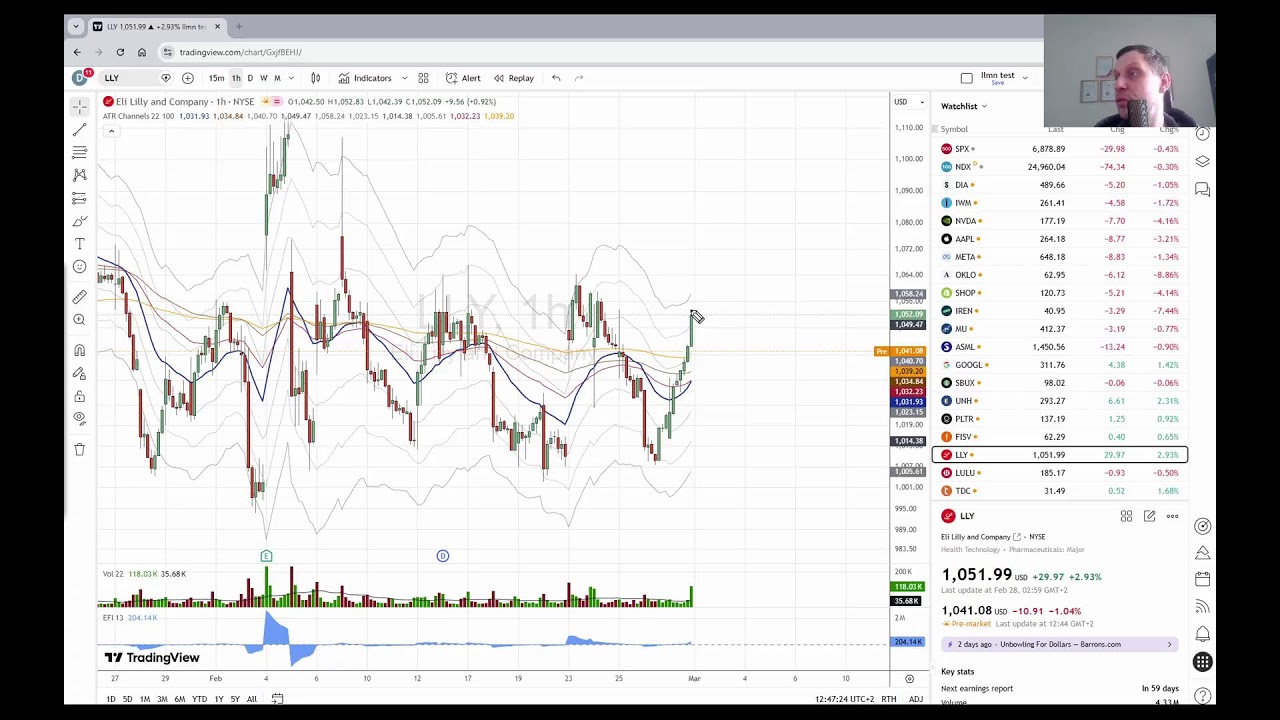Screen dimensions: 1280x720
Task: Show All date range
Action: tap(252, 699)
